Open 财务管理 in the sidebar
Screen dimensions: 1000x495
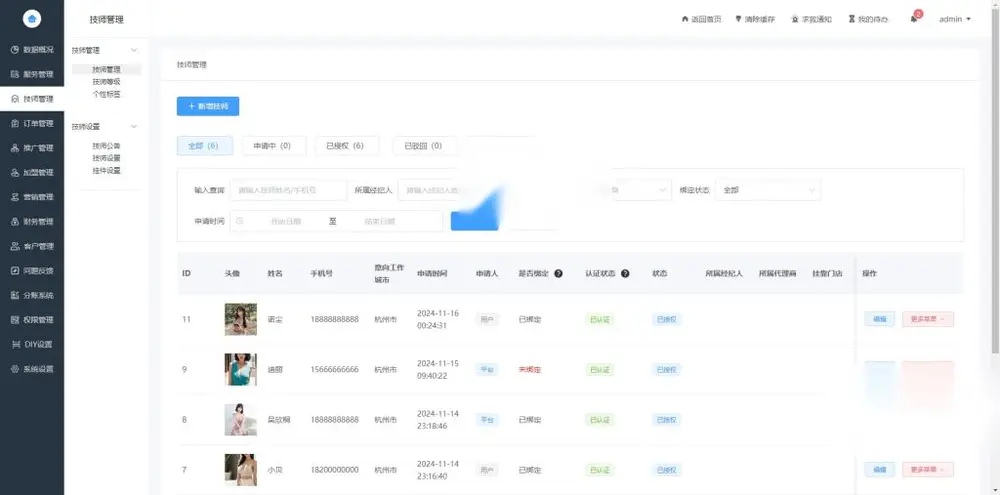click(32, 222)
